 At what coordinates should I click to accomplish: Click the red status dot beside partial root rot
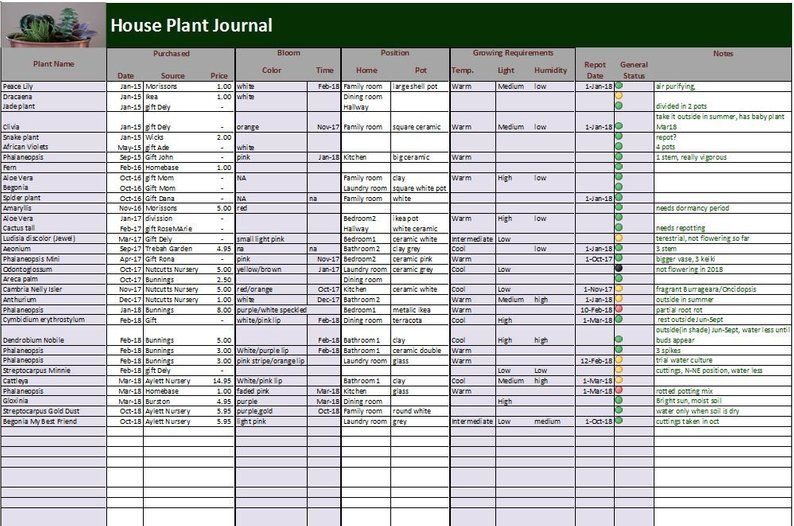618,309
